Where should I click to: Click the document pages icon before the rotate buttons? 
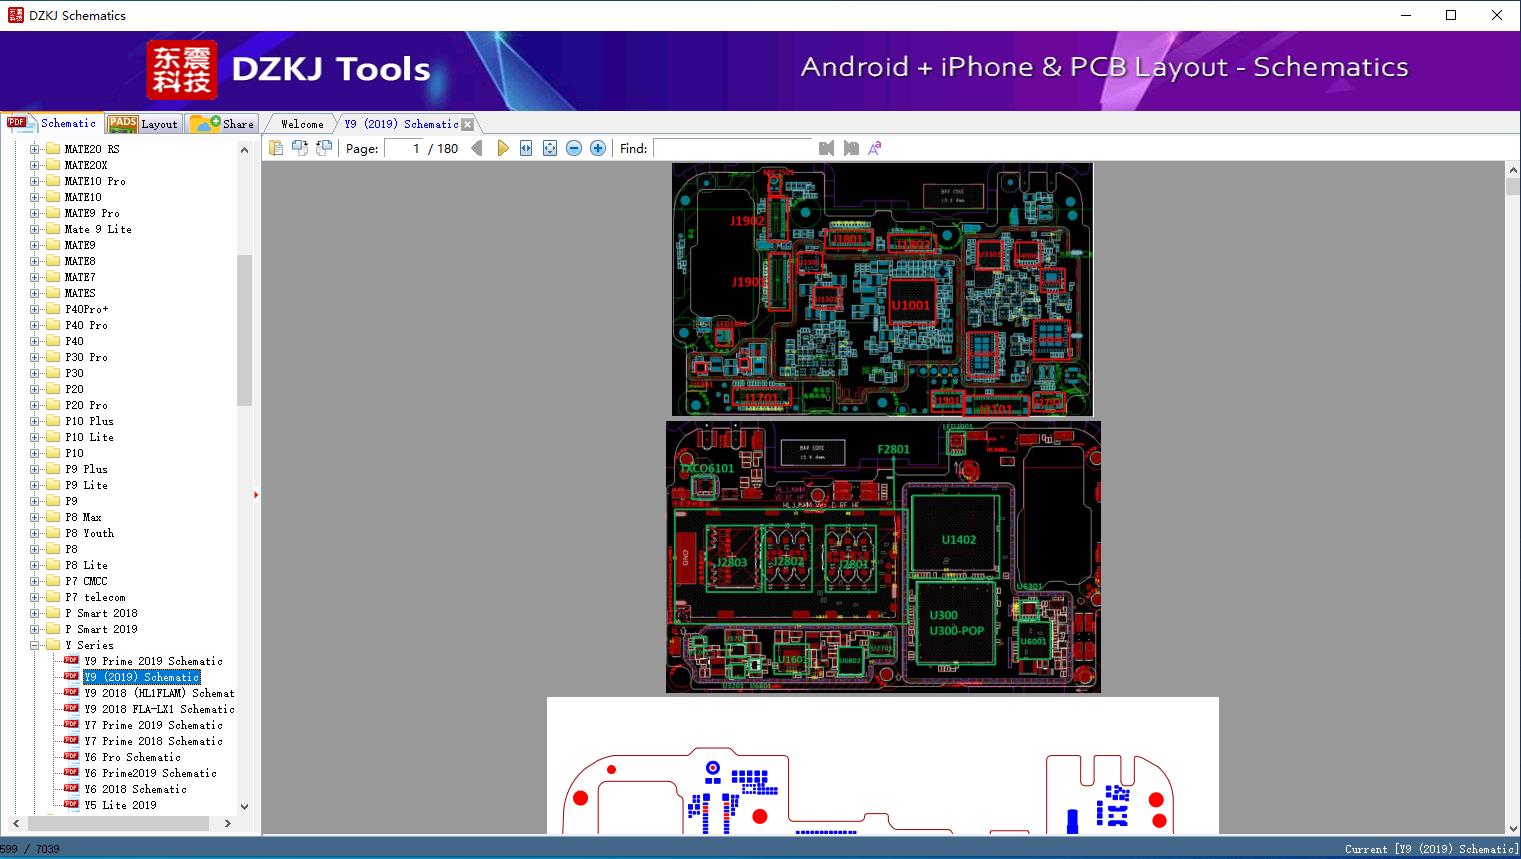[x=276, y=148]
